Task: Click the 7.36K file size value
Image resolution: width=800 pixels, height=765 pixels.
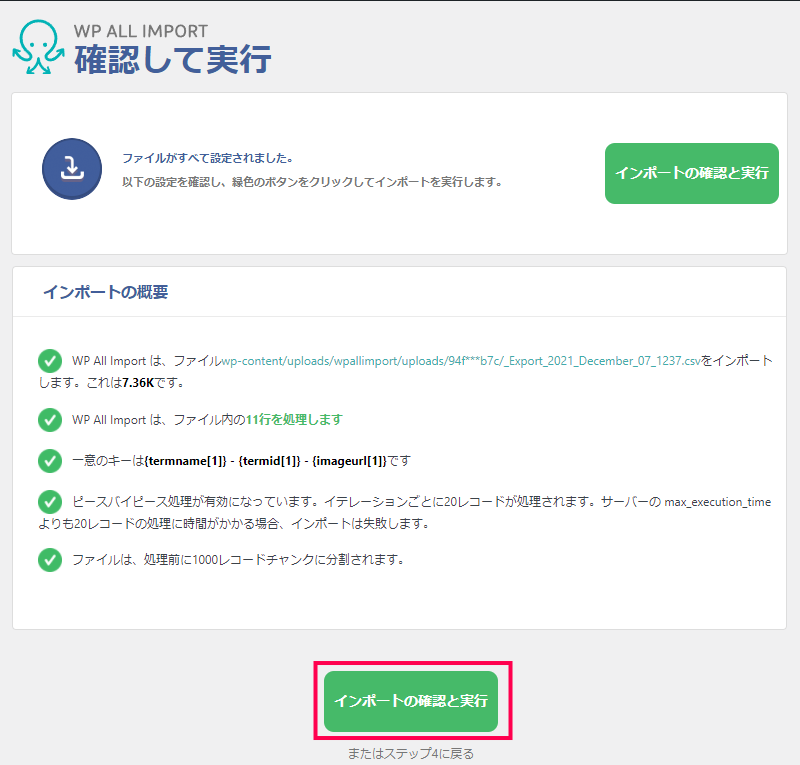Action: [x=138, y=383]
